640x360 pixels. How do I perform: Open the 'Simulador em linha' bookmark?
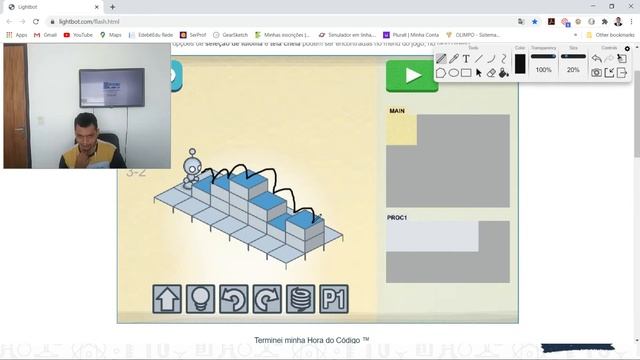click(347, 35)
